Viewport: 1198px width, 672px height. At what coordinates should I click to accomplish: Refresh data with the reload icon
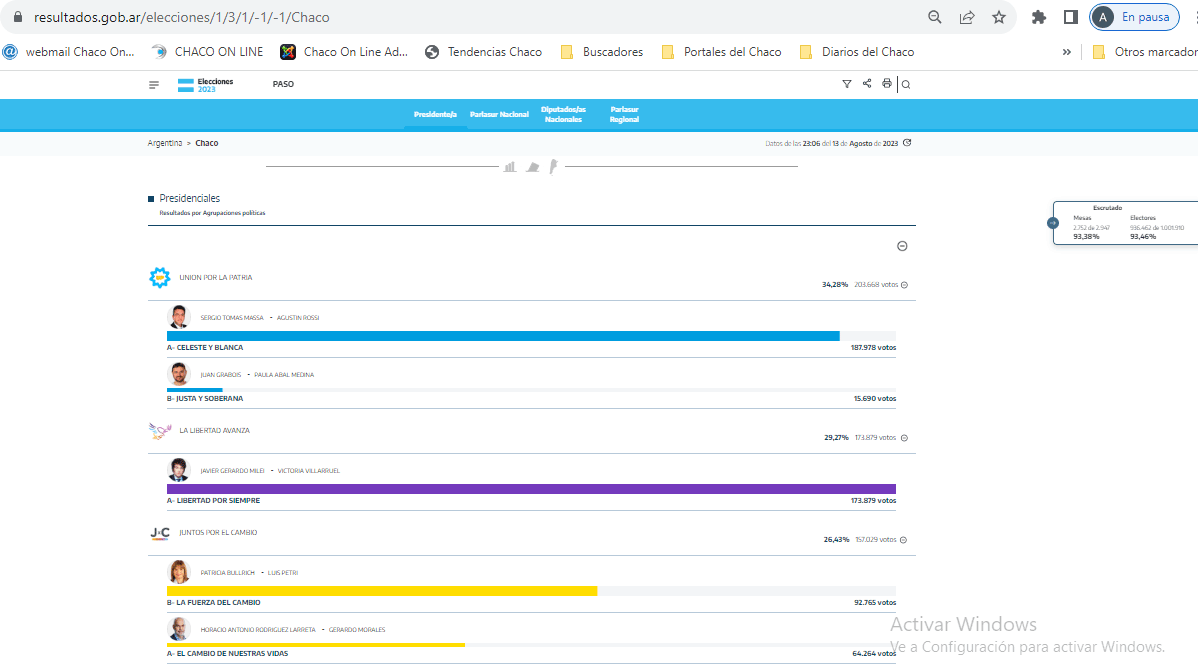(907, 143)
